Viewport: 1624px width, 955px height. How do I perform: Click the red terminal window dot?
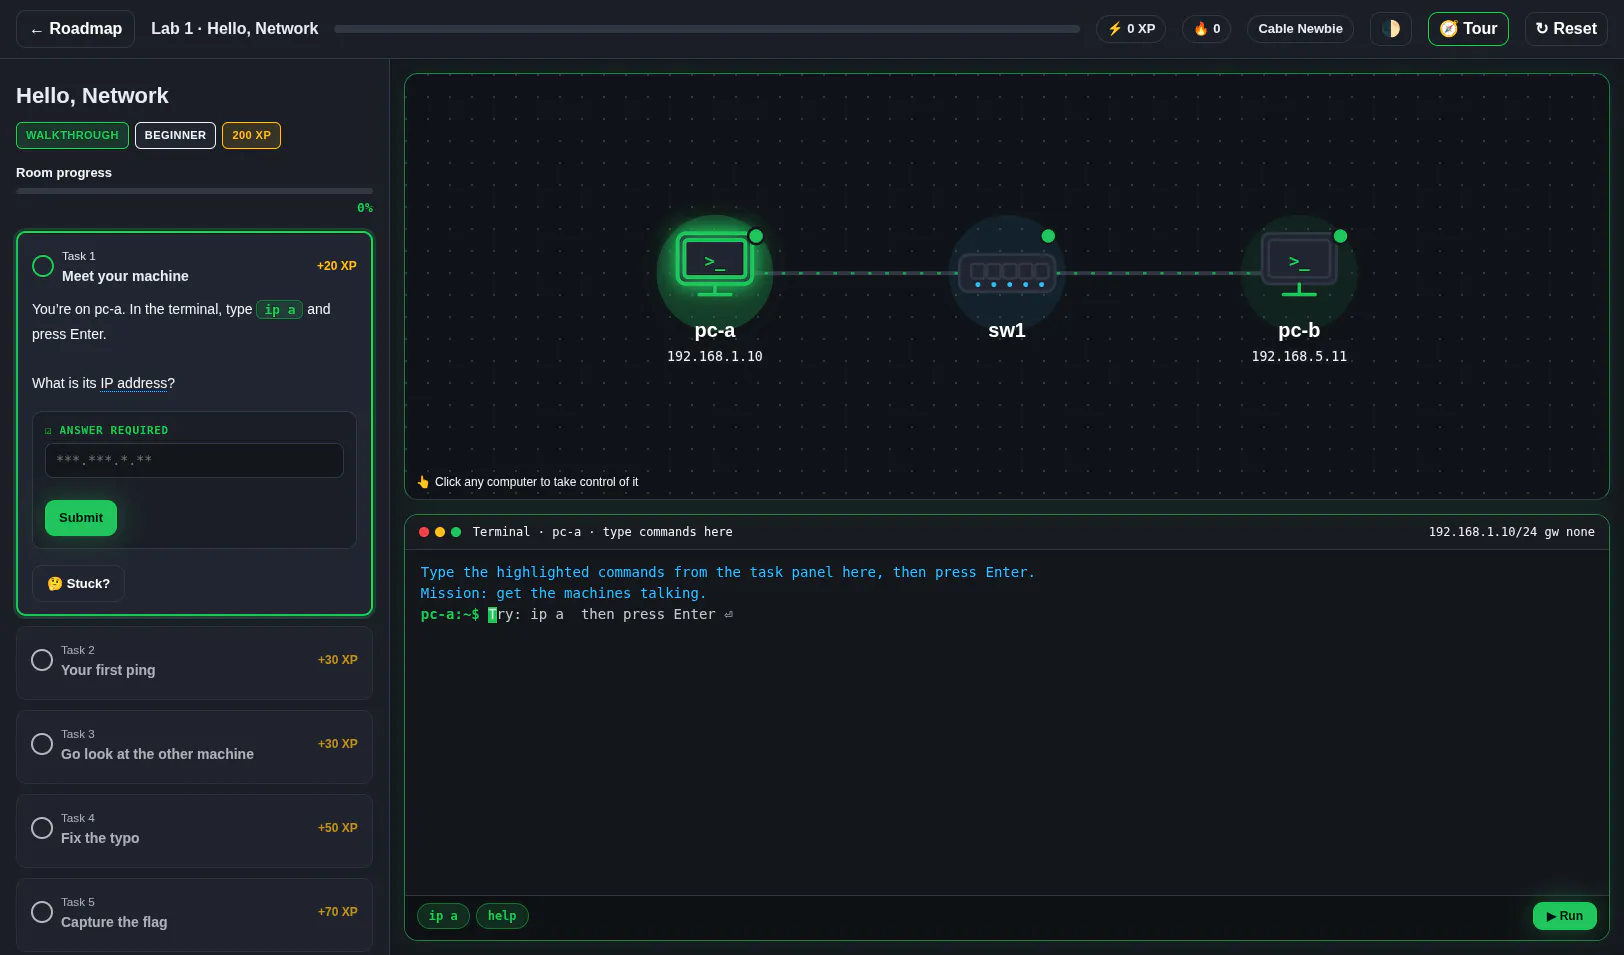(424, 532)
